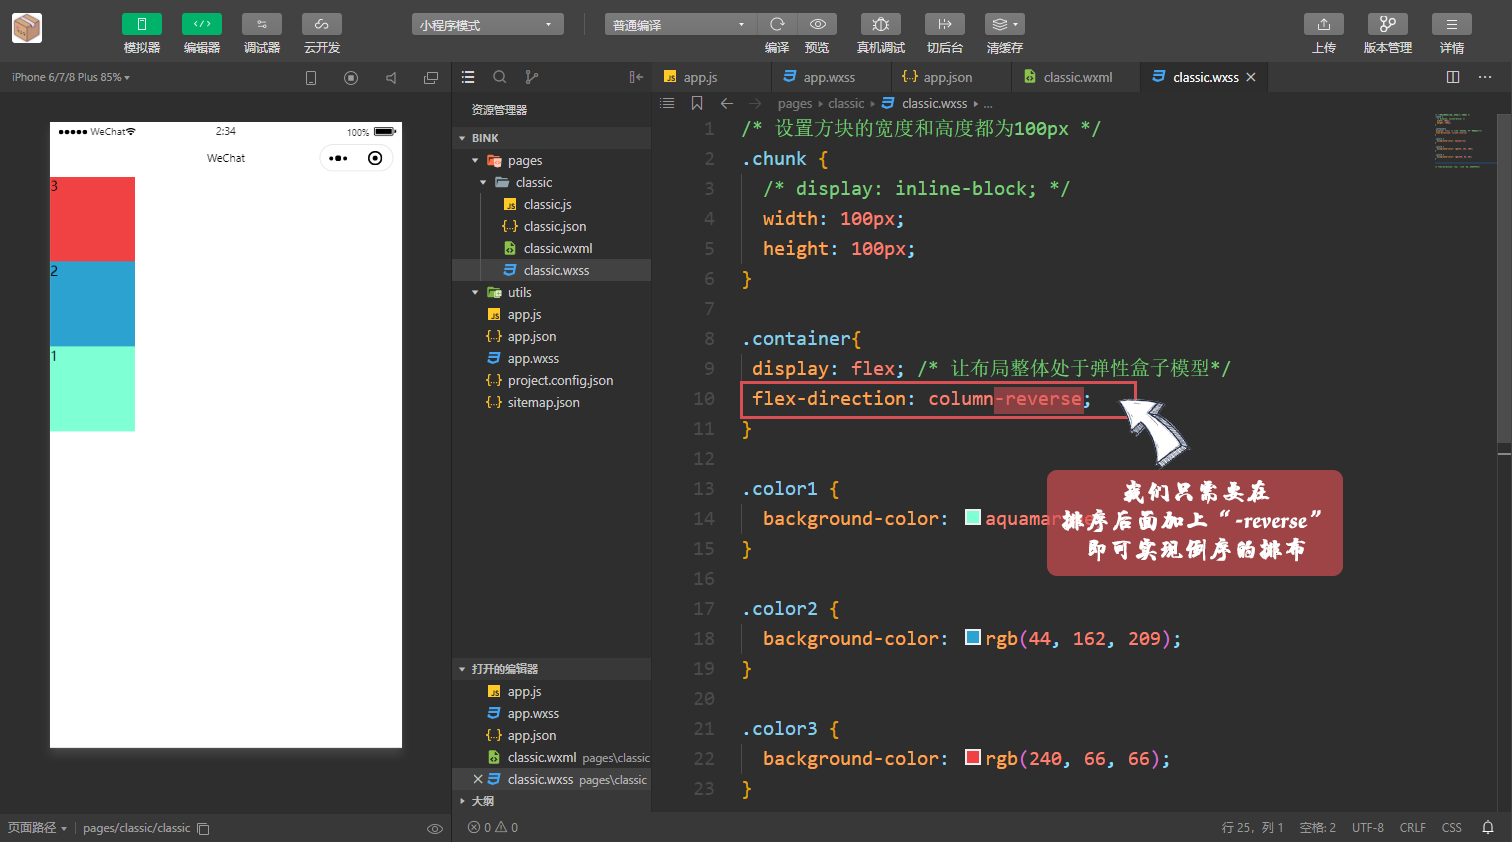
Task: Click the 页面路径 page path control
Action: pos(38,828)
